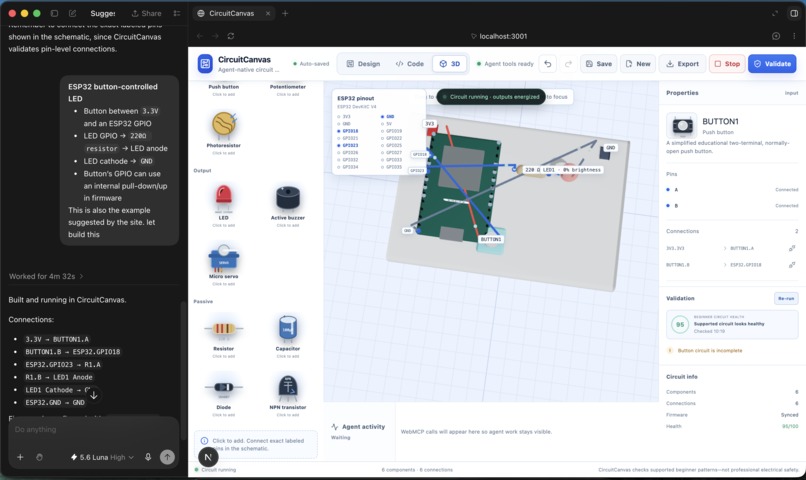Stop the running circuit

click(727, 64)
